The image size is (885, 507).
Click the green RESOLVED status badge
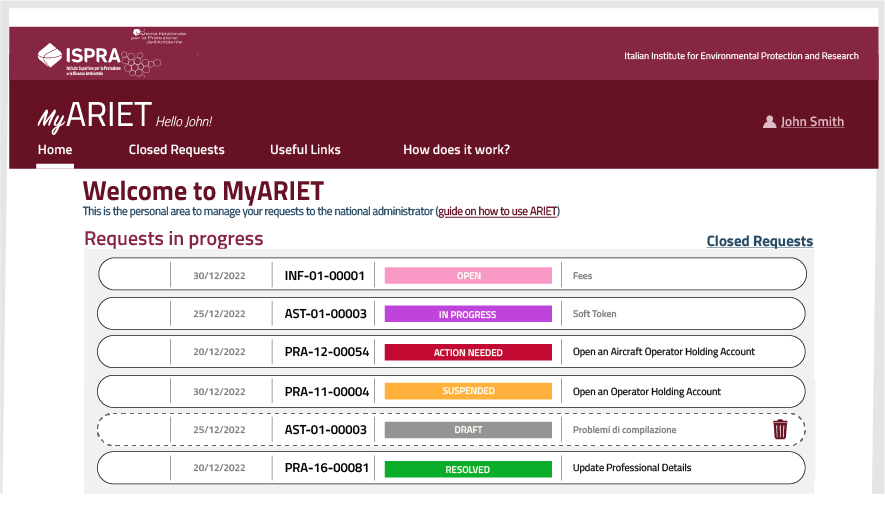click(x=468, y=469)
